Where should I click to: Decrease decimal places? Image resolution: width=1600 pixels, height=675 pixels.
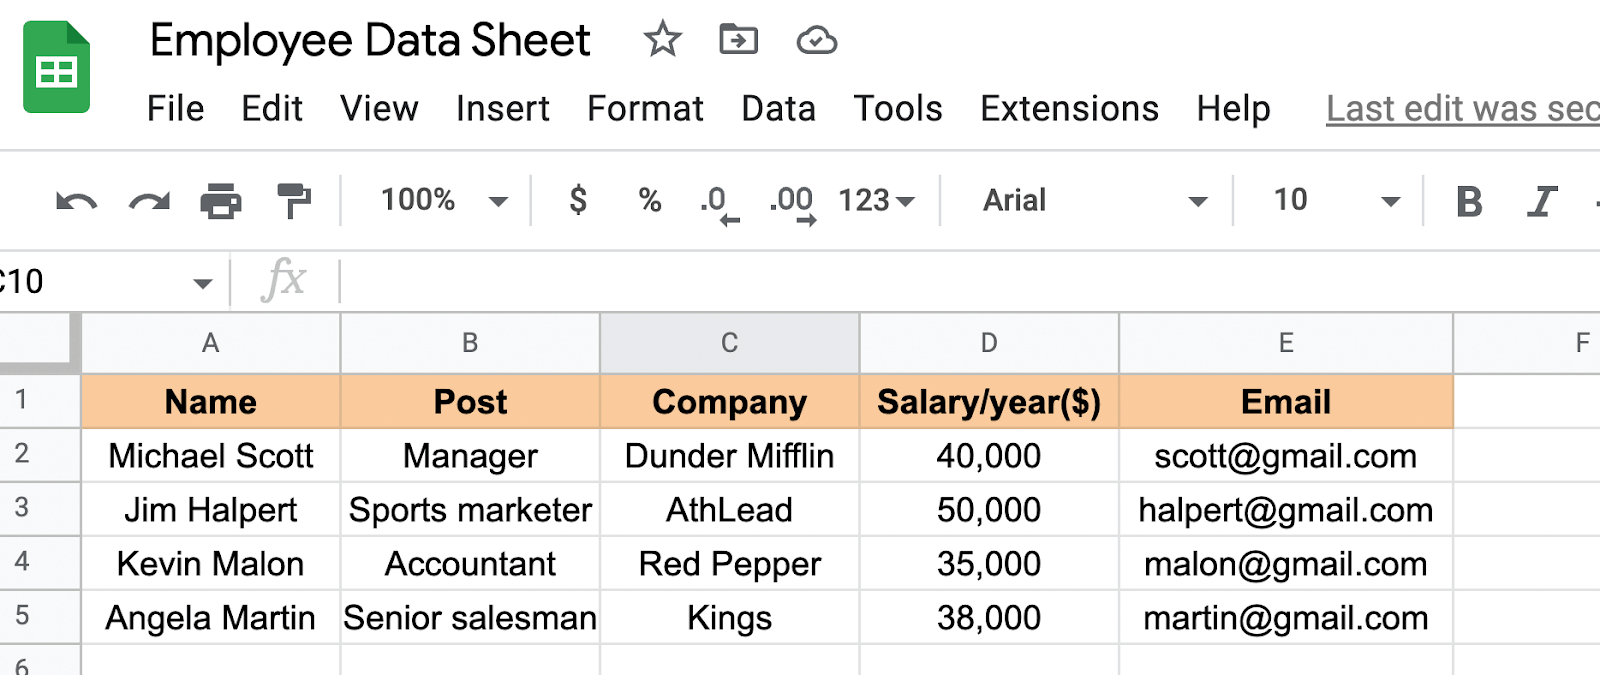(x=720, y=204)
